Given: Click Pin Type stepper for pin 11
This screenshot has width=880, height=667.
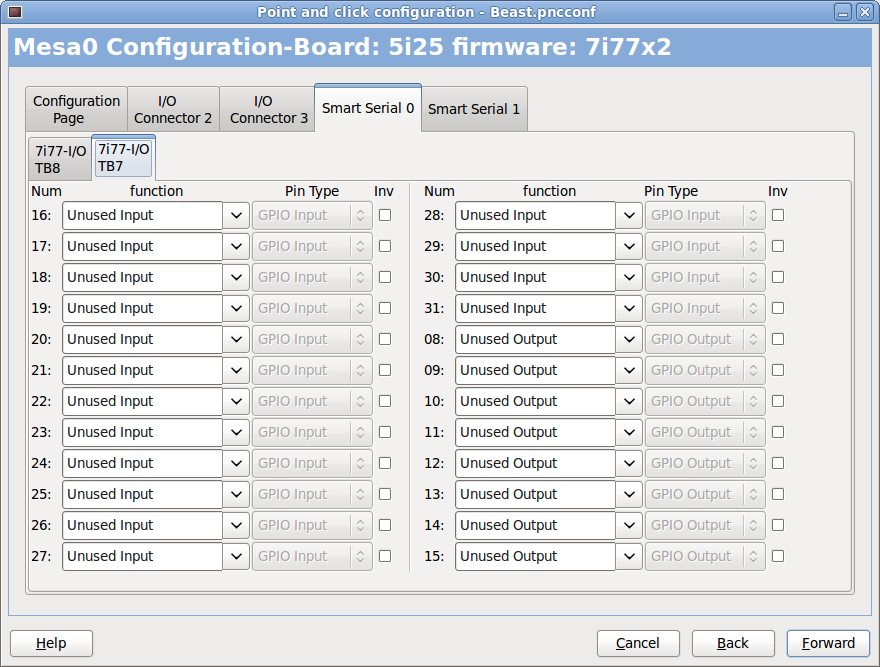Looking at the screenshot, I should (x=753, y=432).
